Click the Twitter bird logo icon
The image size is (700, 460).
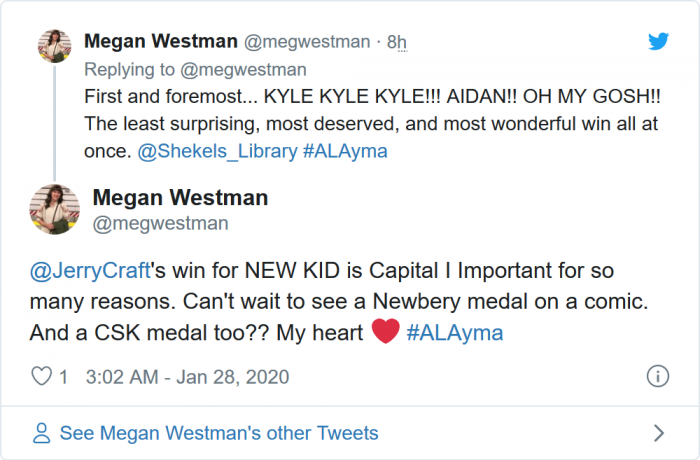[657, 41]
